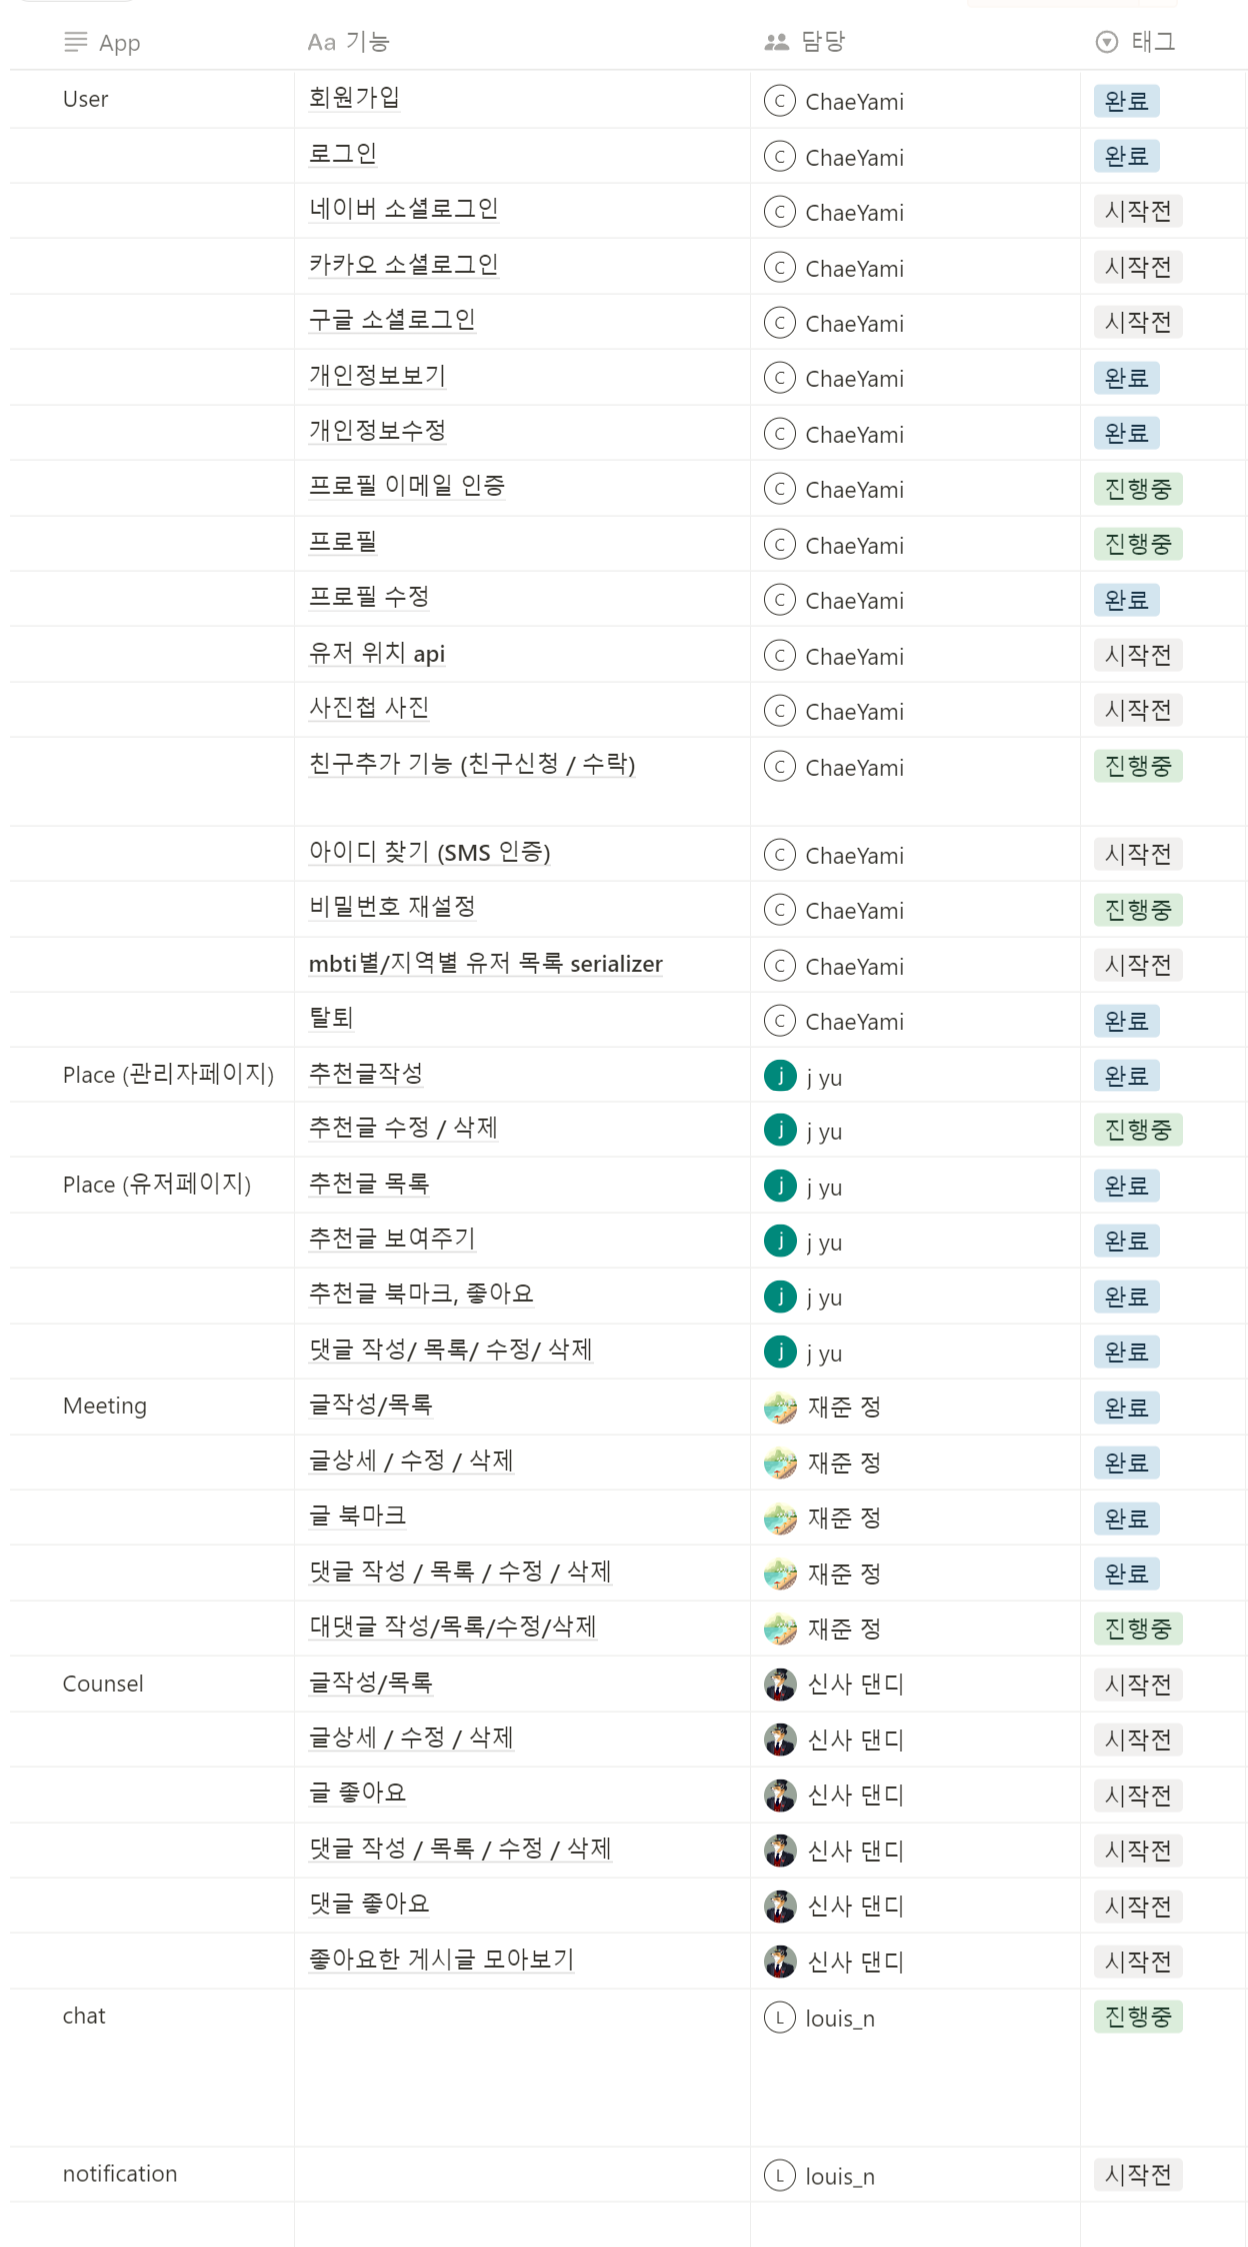This screenshot has width=1248, height=2247.
Task: Click the people icon beside 담당 header
Action: 777,42
